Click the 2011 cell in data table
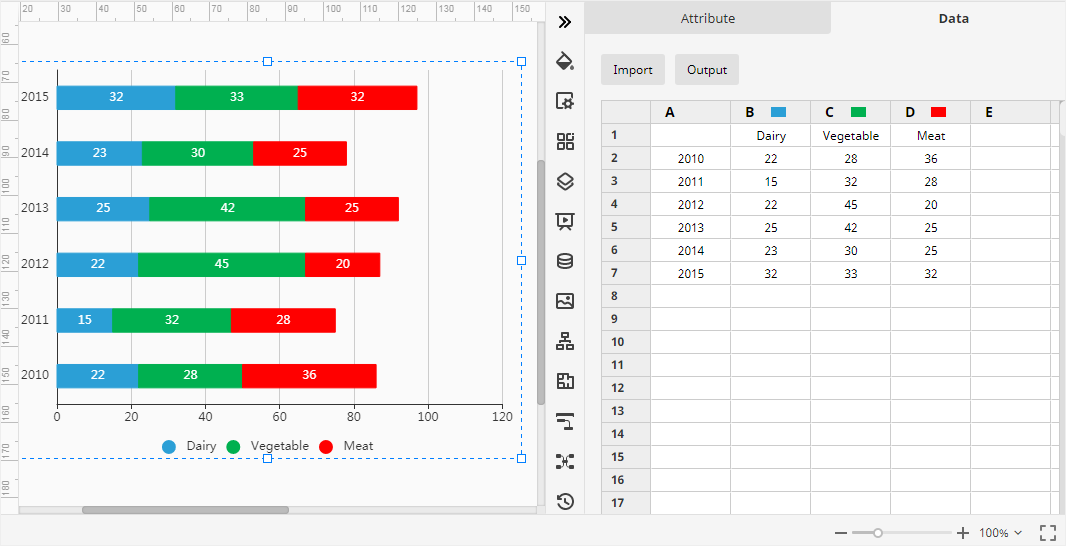This screenshot has height=546, width=1066. (x=690, y=182)
